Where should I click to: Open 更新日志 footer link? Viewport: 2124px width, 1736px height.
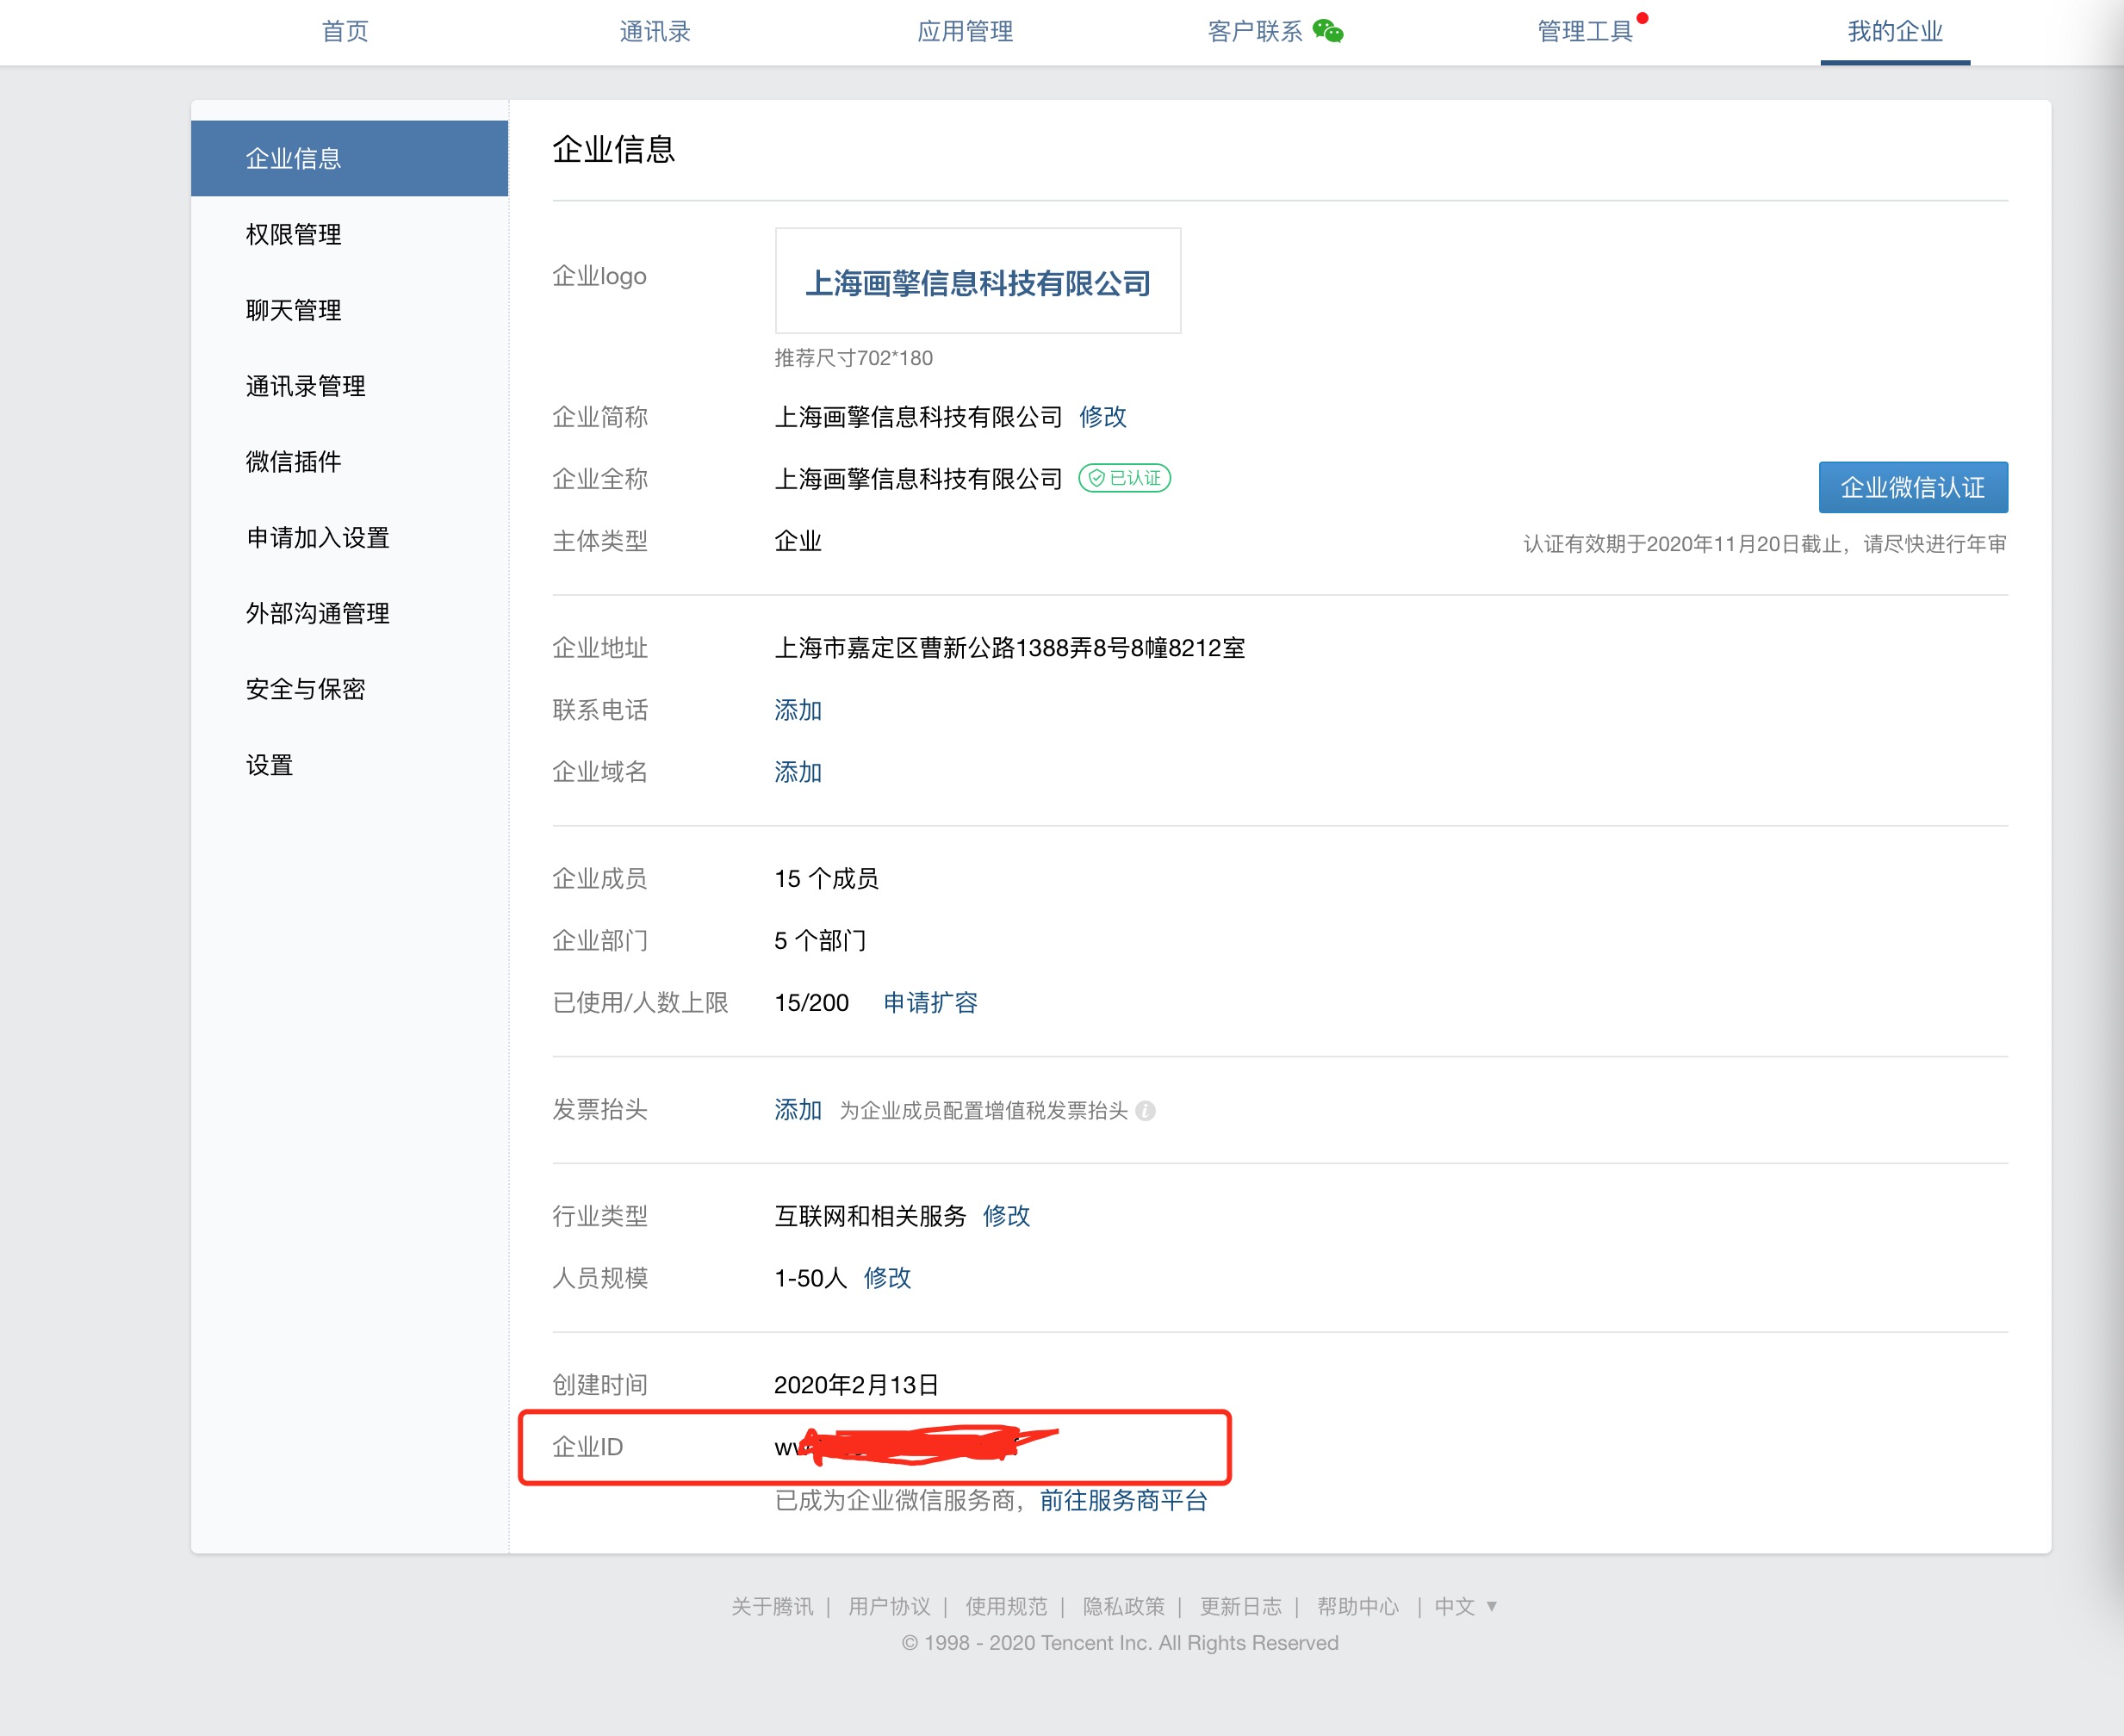pyautogui.click(x=1240, y=1606)
